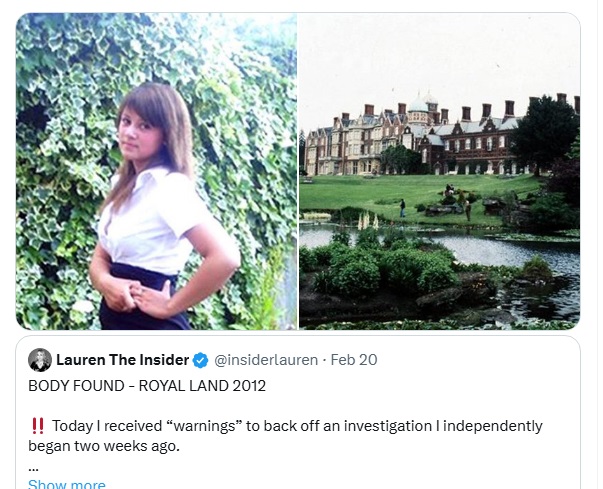Click the woman's white shirt in the photo

152,219
